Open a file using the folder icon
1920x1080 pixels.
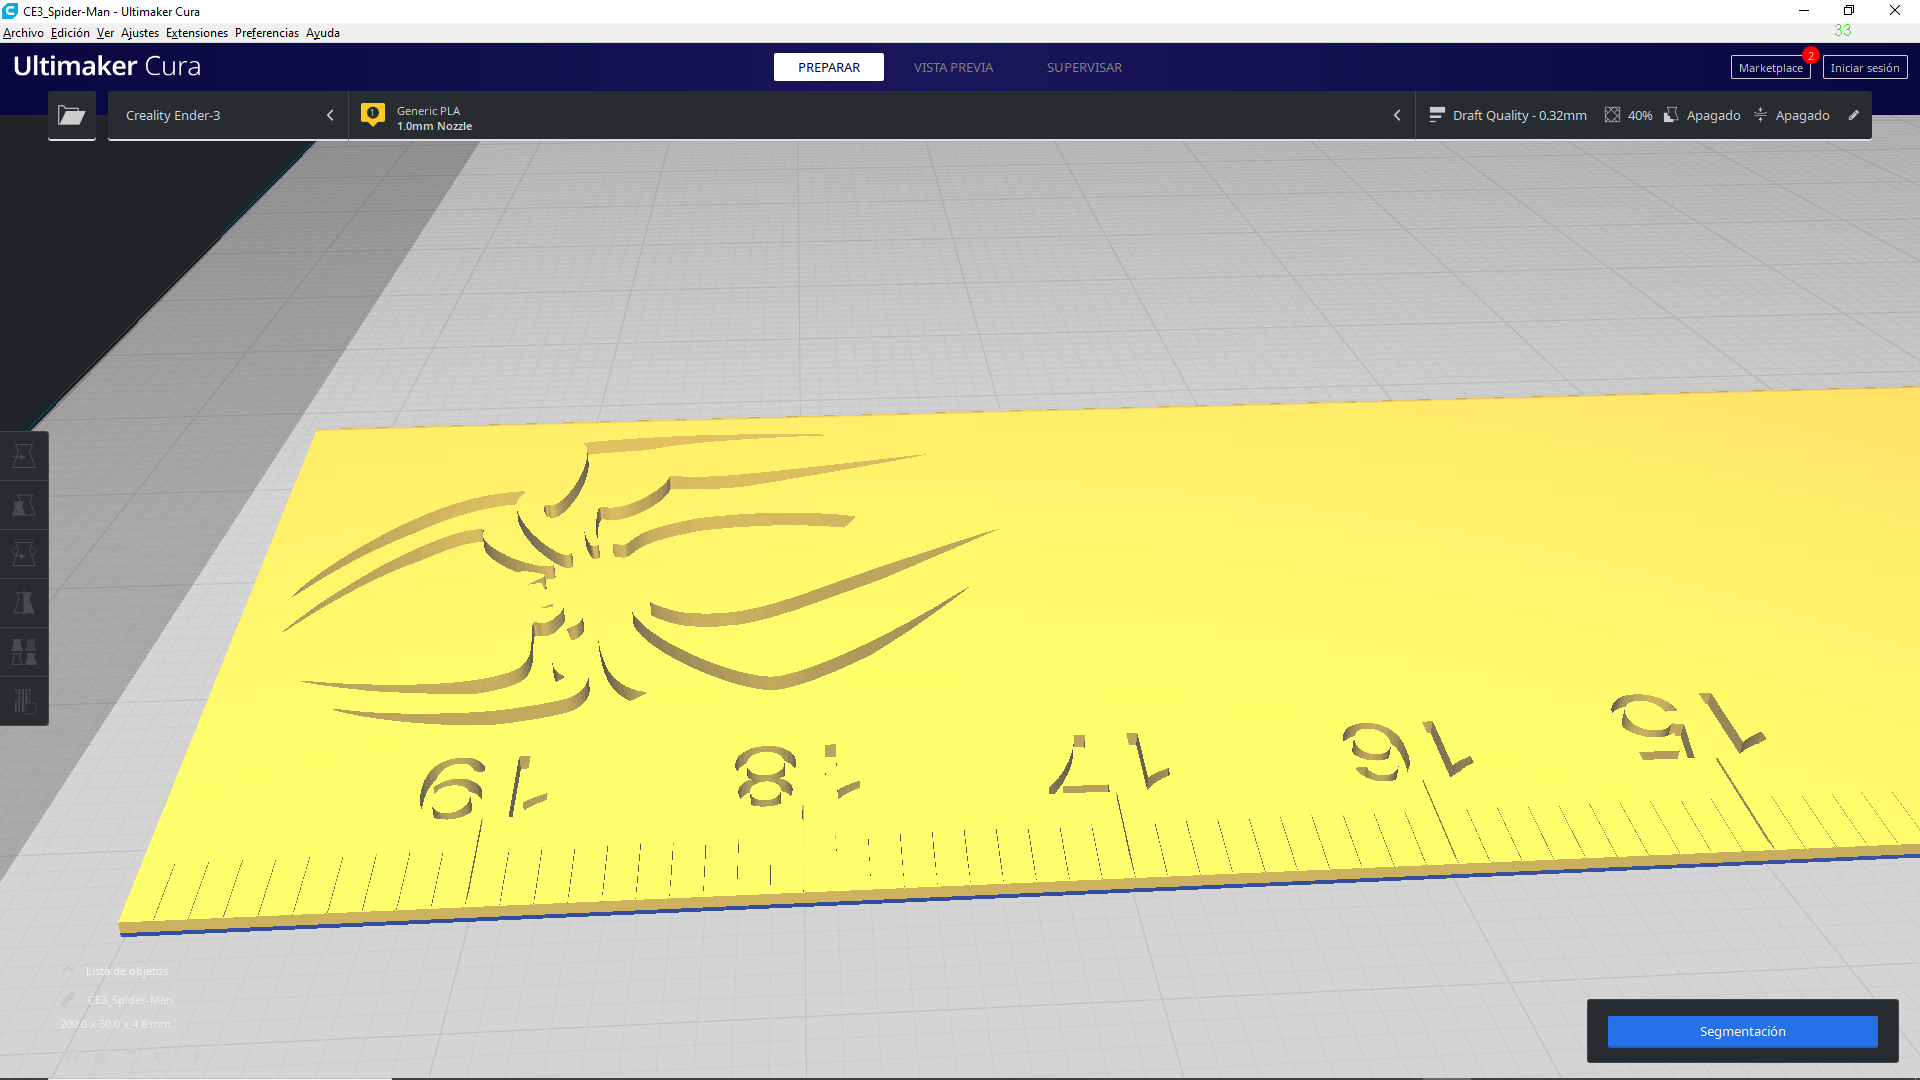pos(71,115)
